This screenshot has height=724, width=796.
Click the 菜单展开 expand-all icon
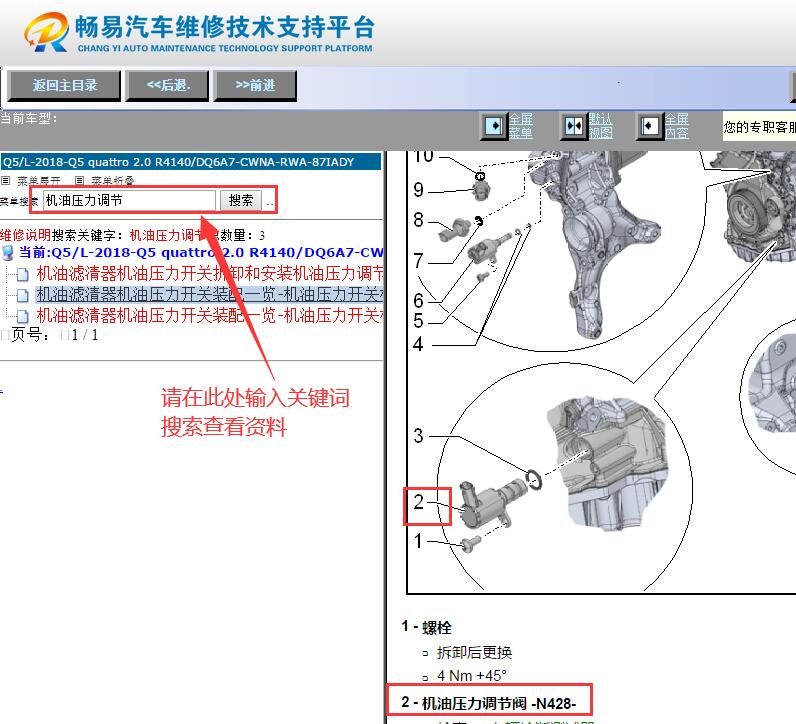click(6, 180)
